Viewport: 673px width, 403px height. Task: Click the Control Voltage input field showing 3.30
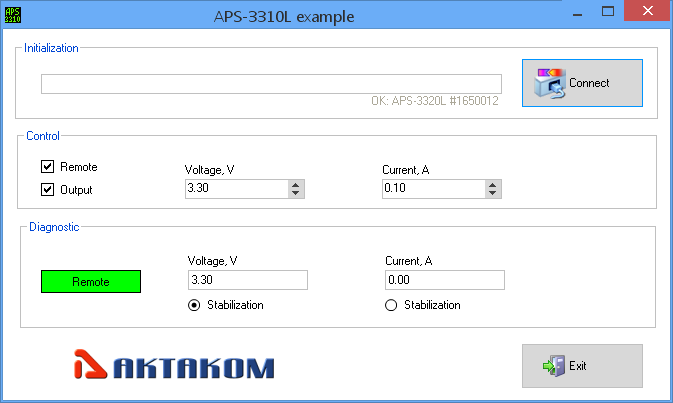[x=236, y=189]
